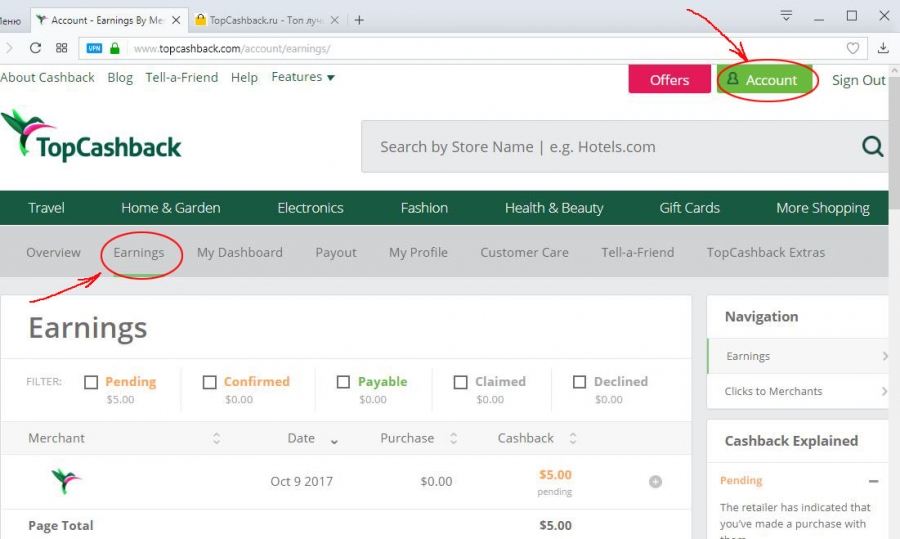This screenshot has height=539, width=900.
Task: Switch to the Earnings account tab
Action: point(139,253)
